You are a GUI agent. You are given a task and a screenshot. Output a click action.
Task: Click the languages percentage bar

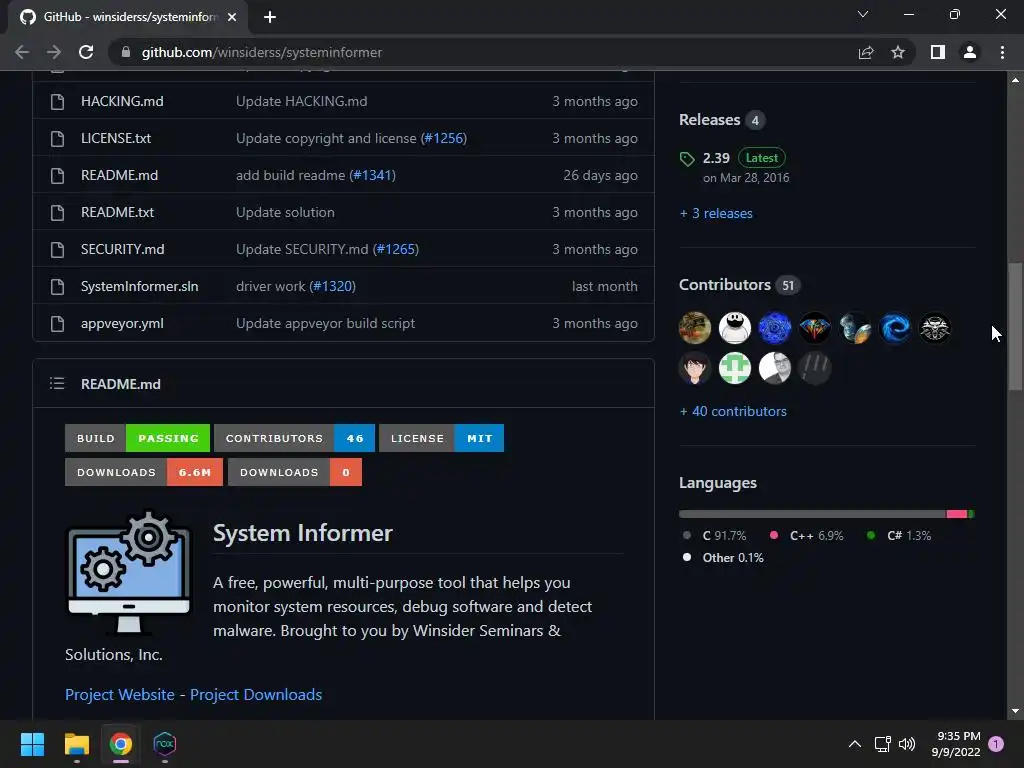pos(827,515)
